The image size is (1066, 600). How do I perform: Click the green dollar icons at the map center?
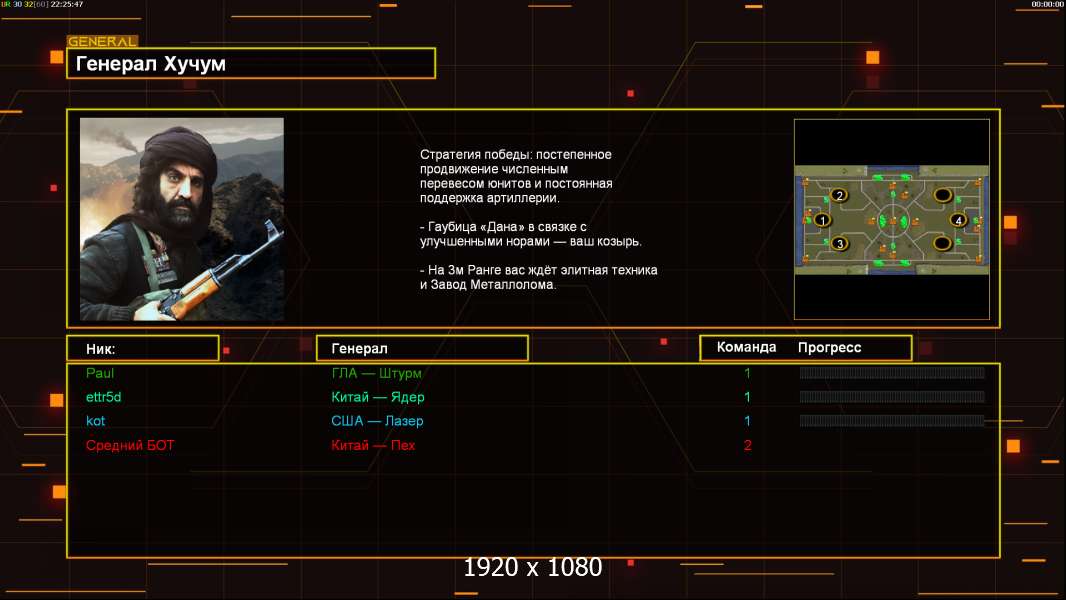(x=893, y=221)
